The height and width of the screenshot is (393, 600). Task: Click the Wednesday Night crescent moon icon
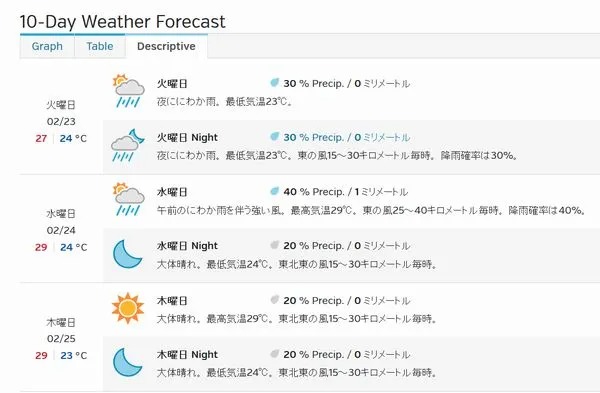(127, 253)
